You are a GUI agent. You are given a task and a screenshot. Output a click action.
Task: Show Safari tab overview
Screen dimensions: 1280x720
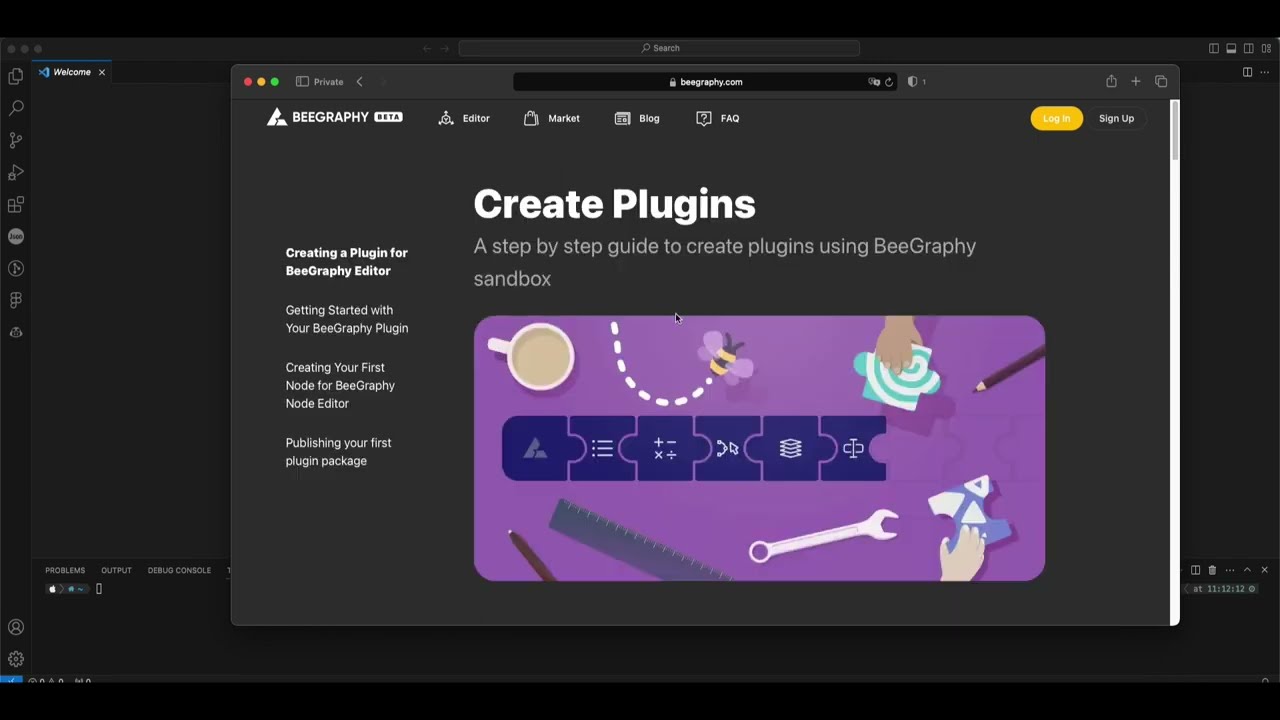click(x=1161, y=82)
